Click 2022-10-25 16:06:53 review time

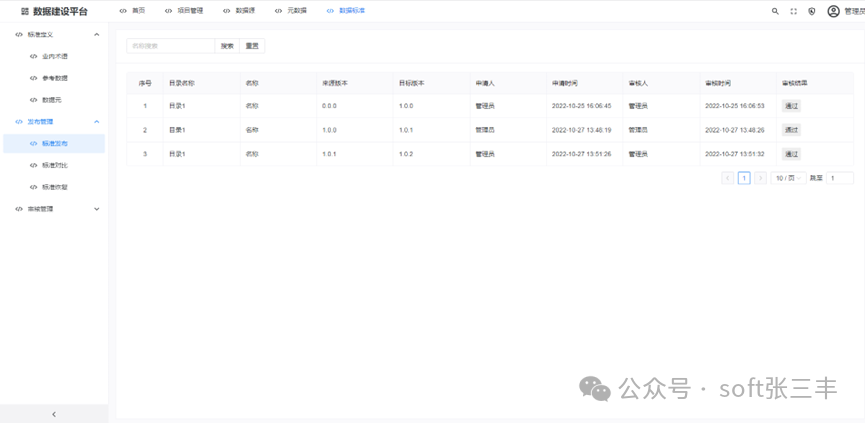(735, 106)
